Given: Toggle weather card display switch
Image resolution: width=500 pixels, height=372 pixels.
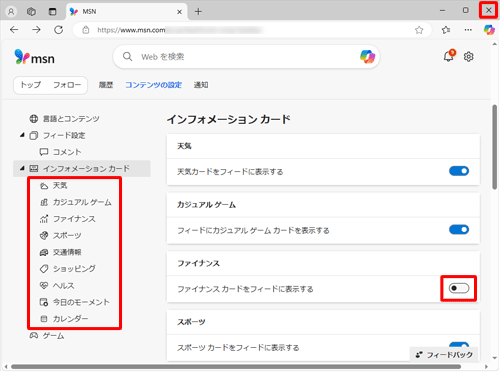Looking at the screenshot, I should point(459,171).
